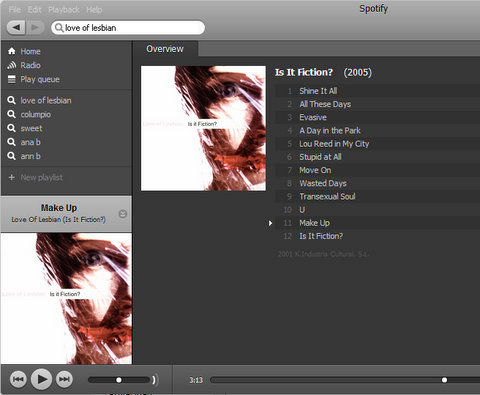Go forward with the right arrow button

[x=35, y=27]
